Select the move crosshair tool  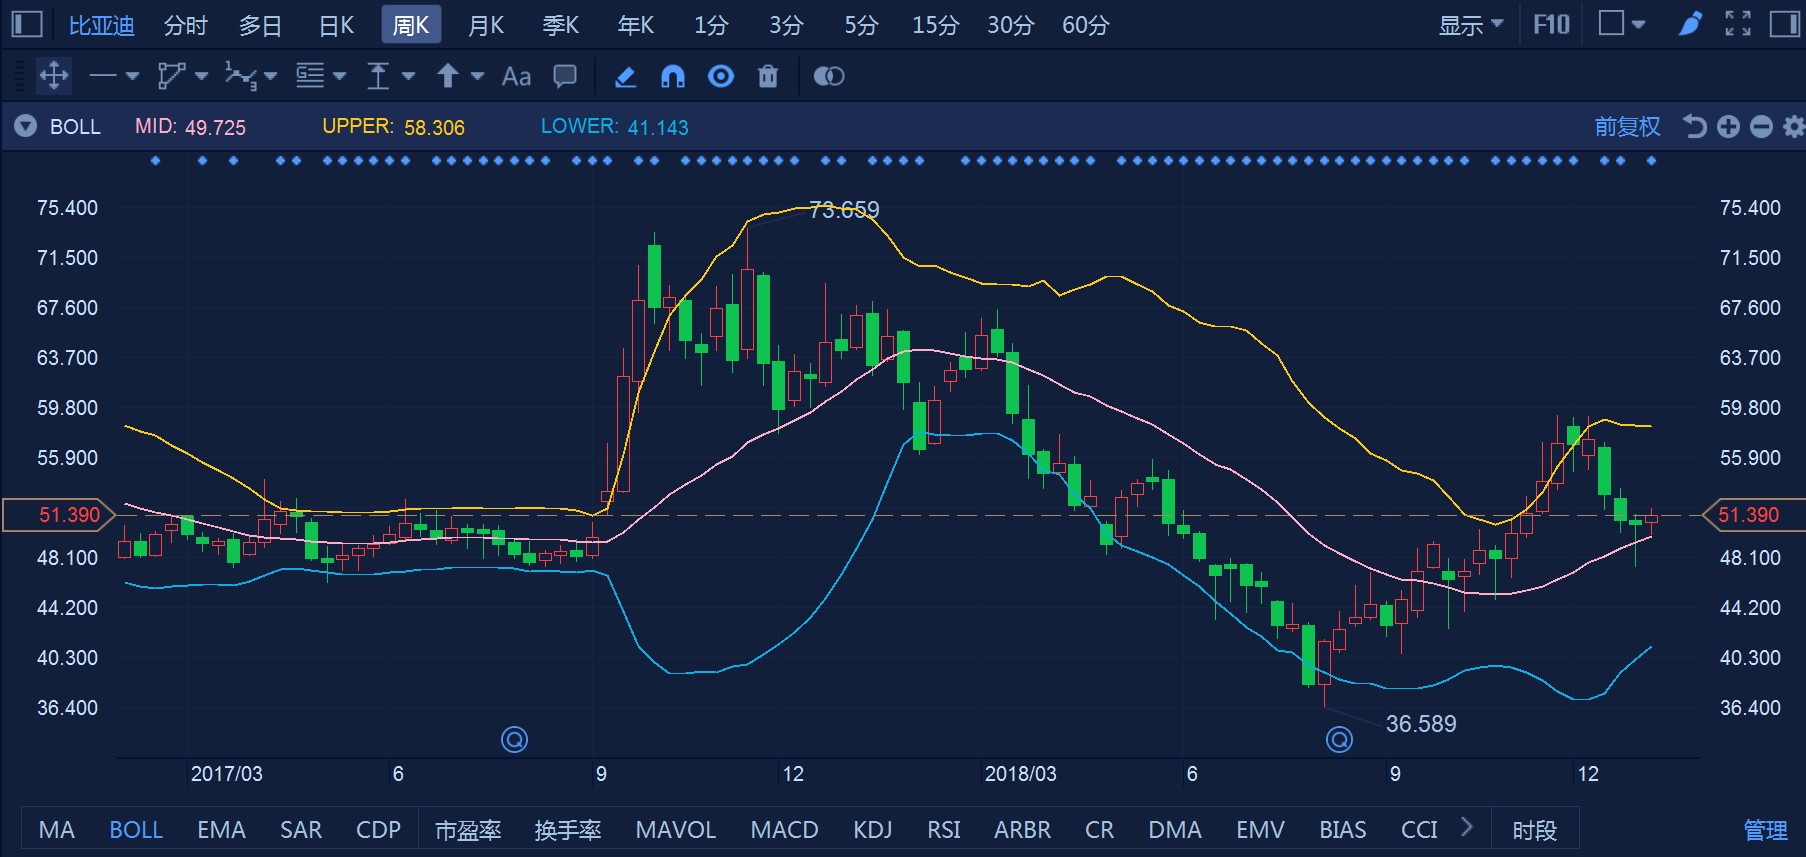pos(53,76)
